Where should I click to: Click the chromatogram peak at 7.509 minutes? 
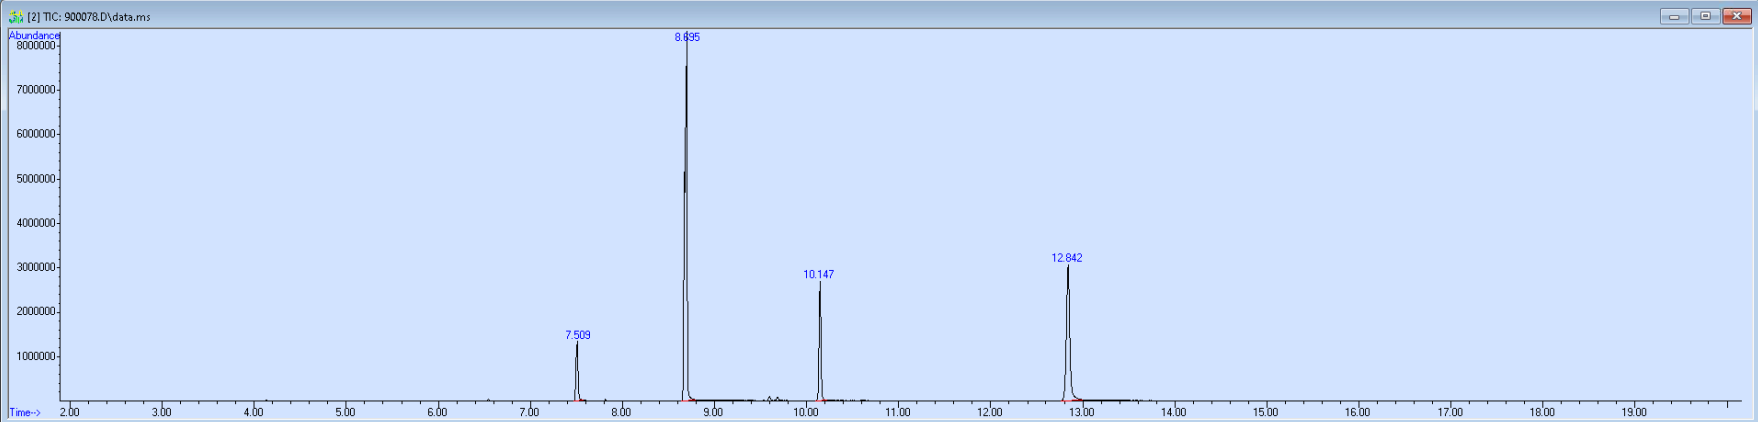(577, 371)
